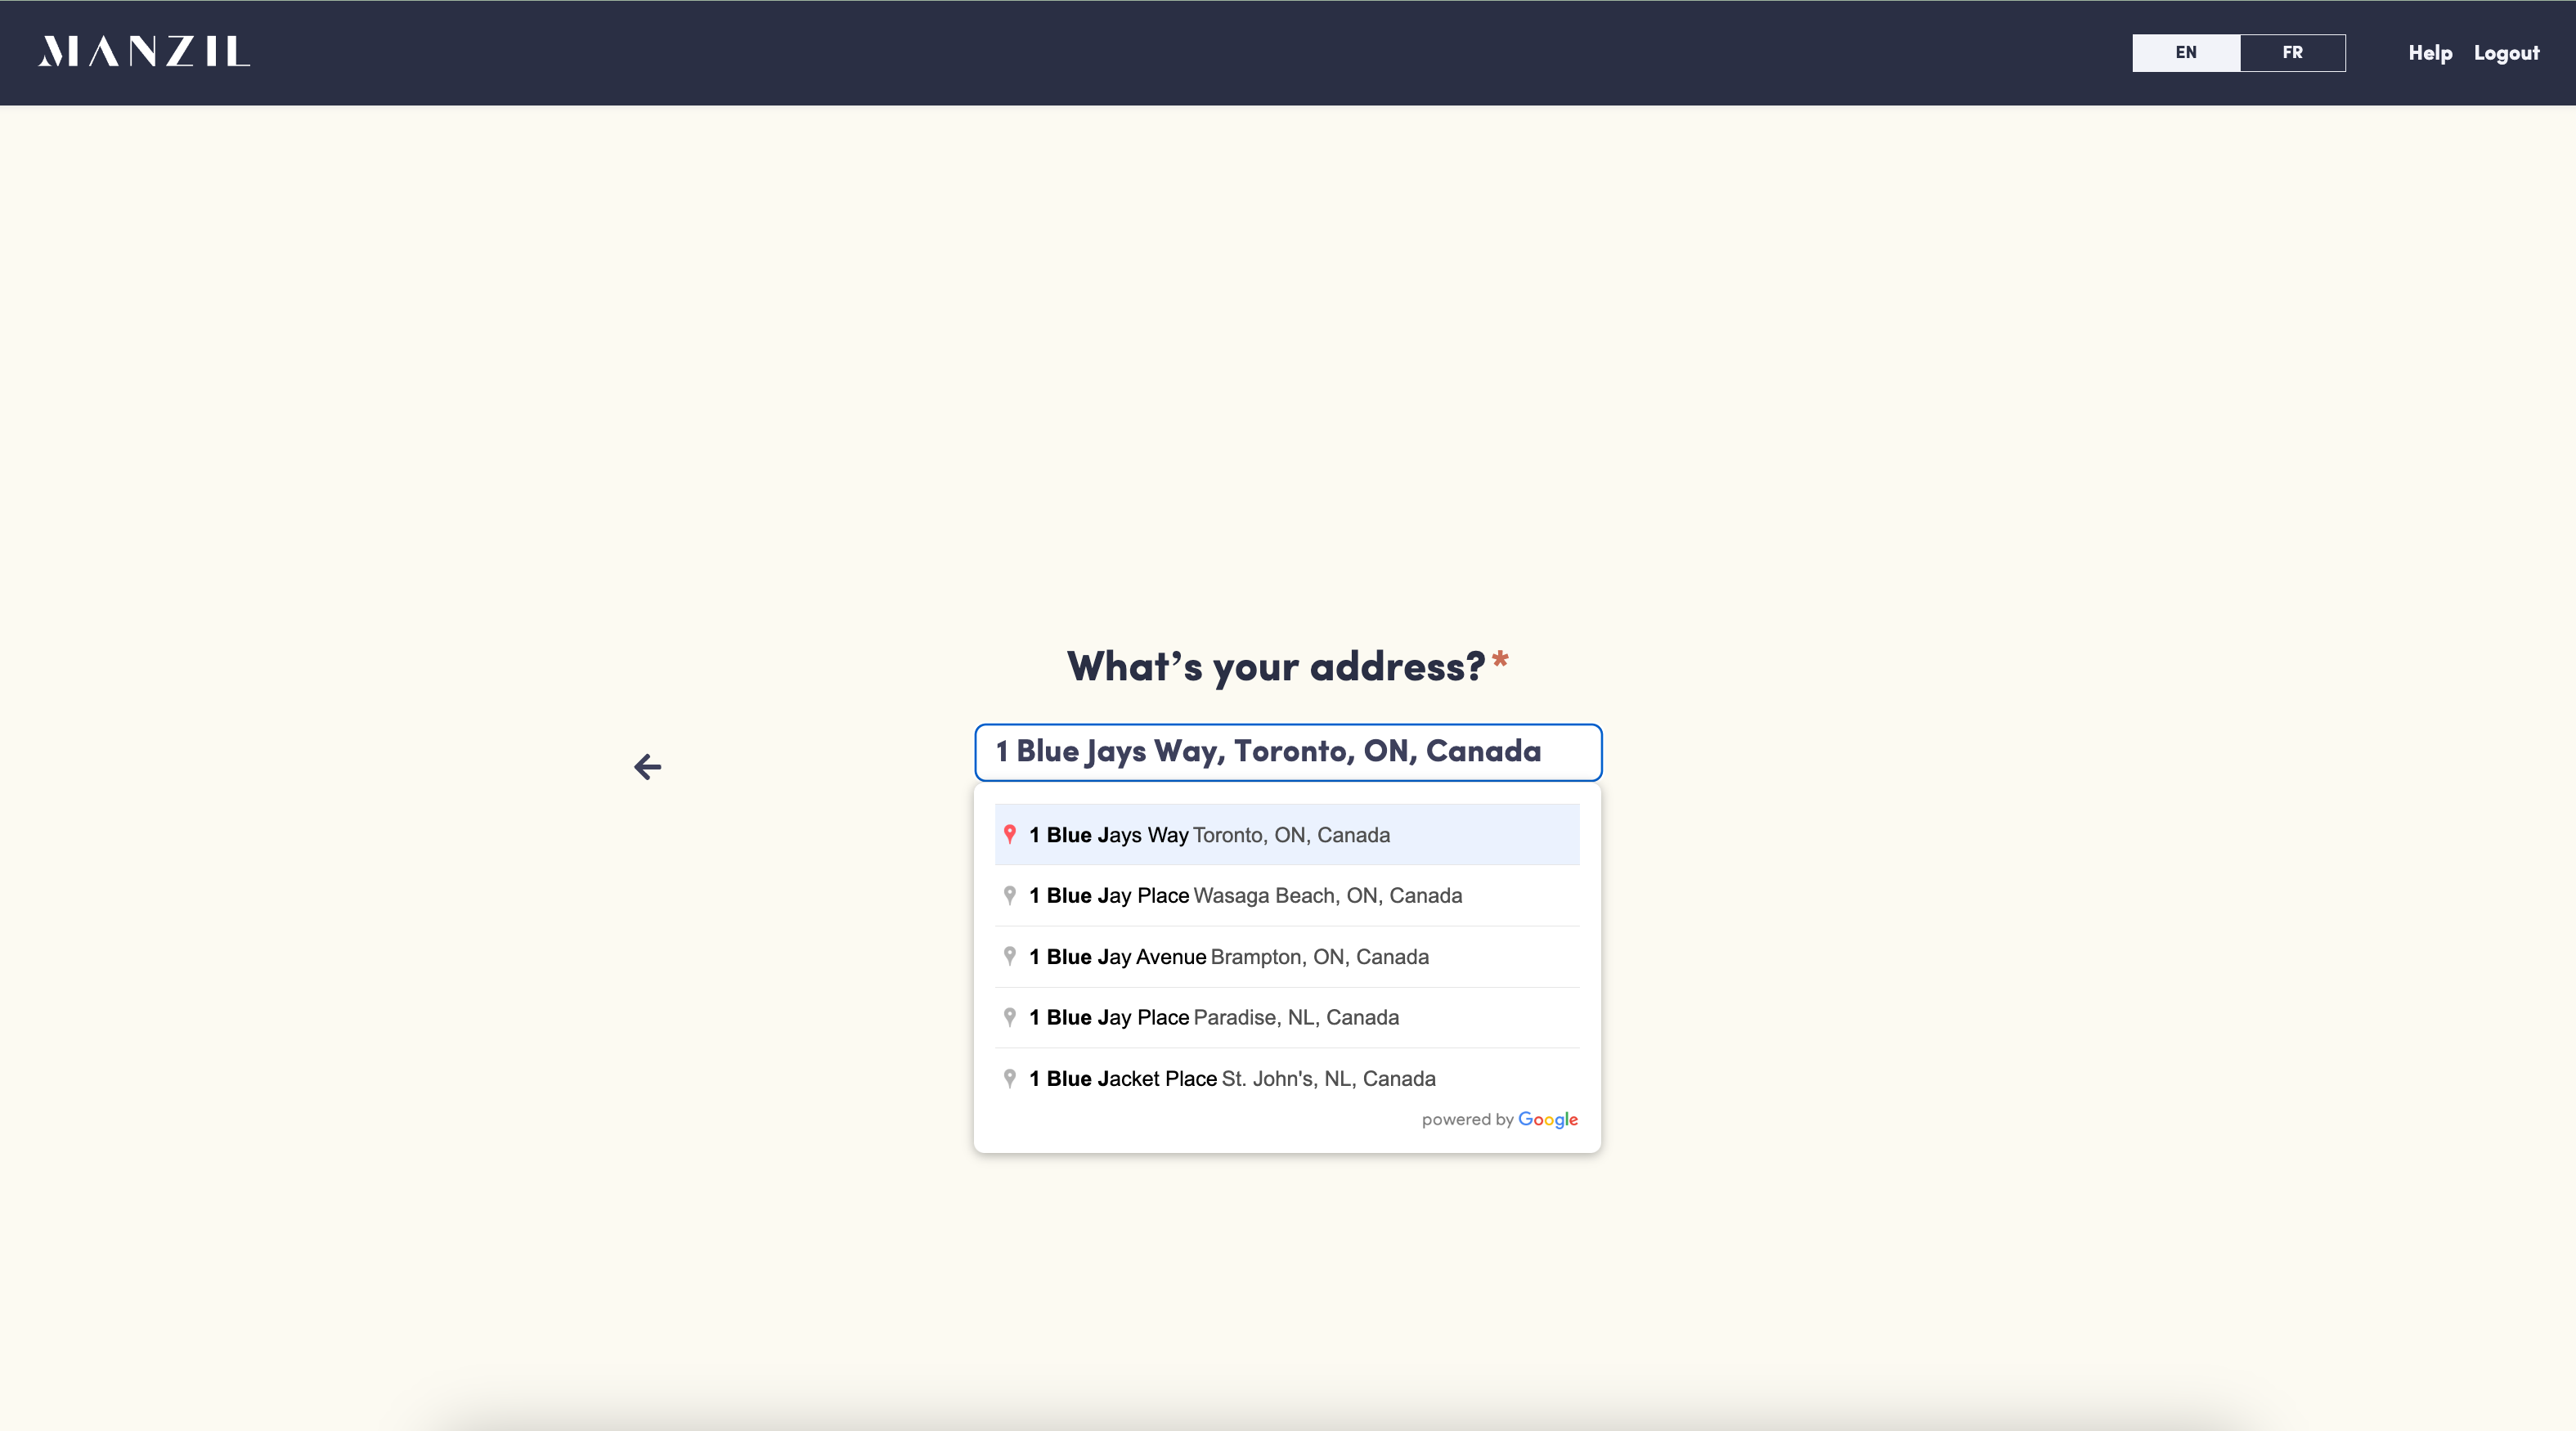Click pin icon next to St. John's suggestion
Image resolution: width=2576 pixels, height=1431 pixels.
click(x=1009, y=1078)
